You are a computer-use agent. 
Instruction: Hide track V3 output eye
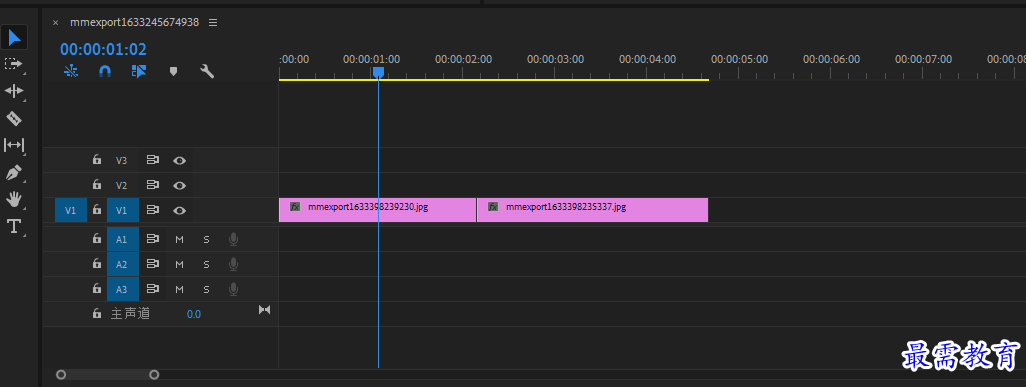pos(179,160)
